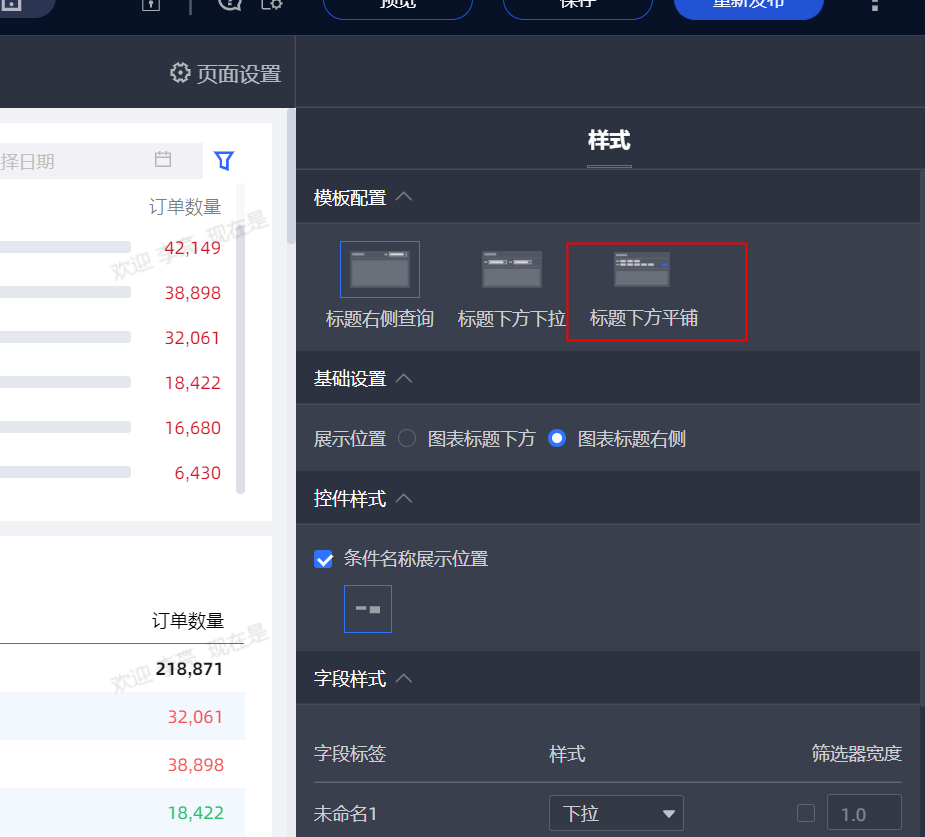Select the 图表标题右侧 radio option

557,438
